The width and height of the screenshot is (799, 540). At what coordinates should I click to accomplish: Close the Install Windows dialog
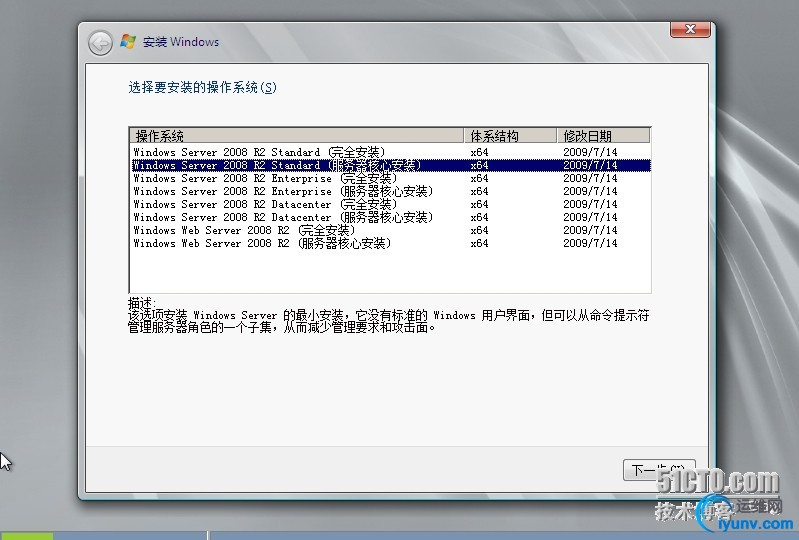[x=690, y=30]
